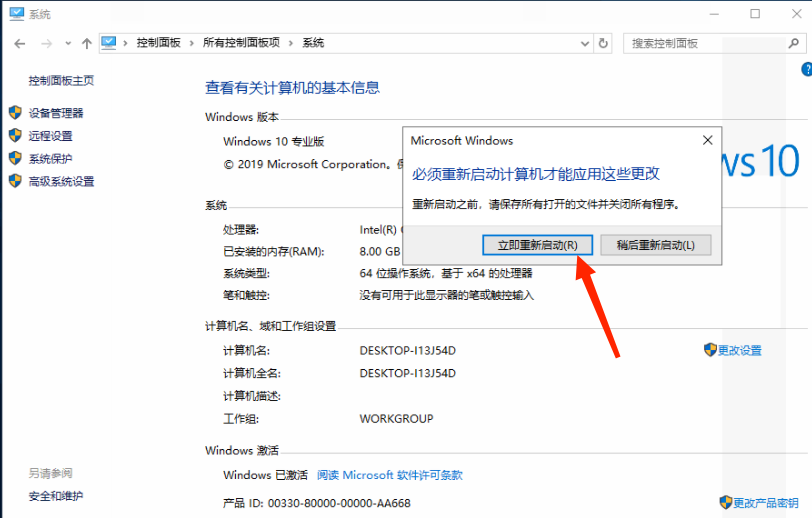Open 阅读 Microsoft 软件许可条款 link

389,475
